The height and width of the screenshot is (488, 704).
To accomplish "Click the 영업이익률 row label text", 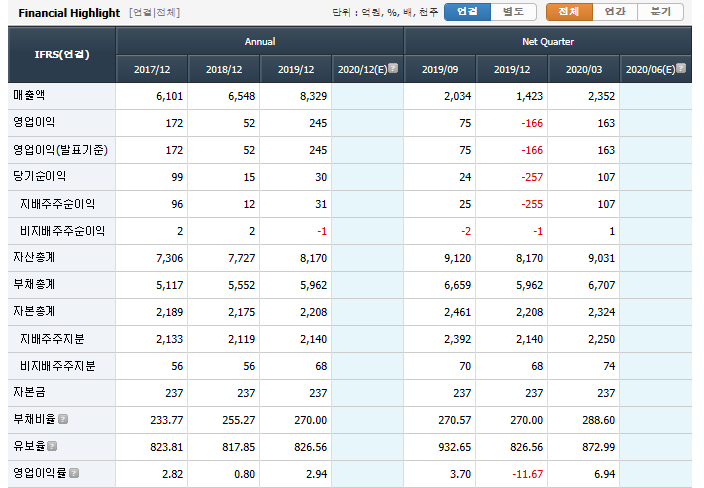I will (x=40, y=473).
